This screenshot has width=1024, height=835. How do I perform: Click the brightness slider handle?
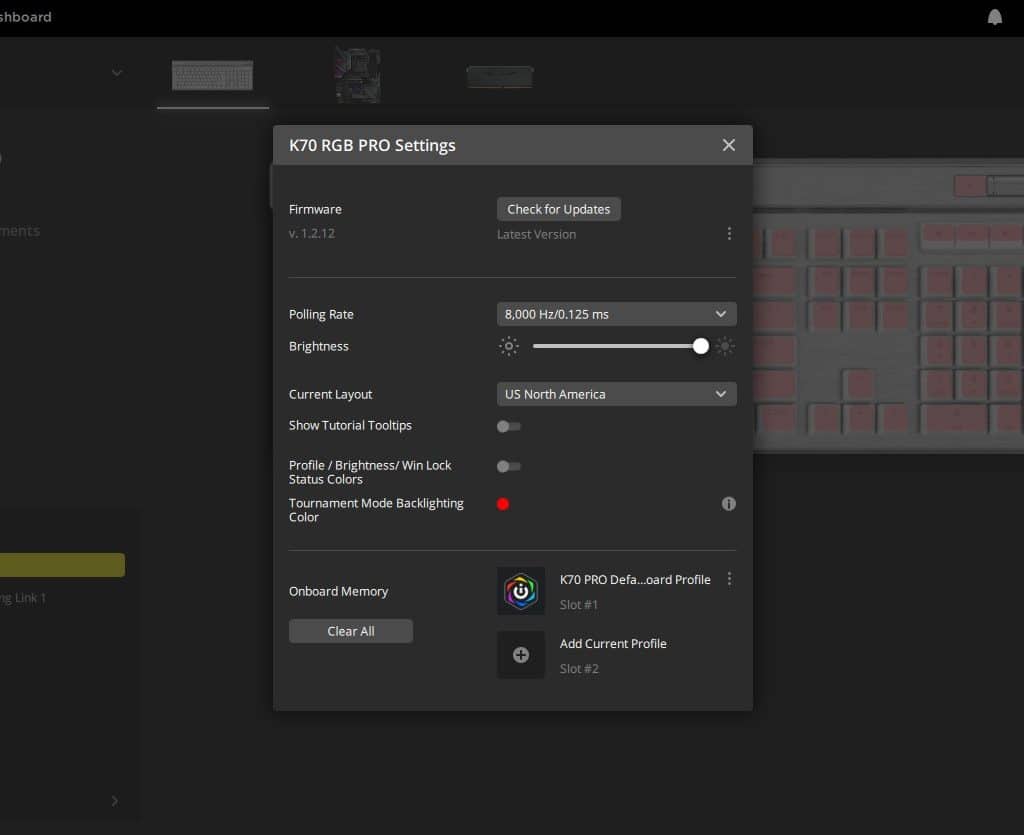pyautogui.click(x=700, y=346)
